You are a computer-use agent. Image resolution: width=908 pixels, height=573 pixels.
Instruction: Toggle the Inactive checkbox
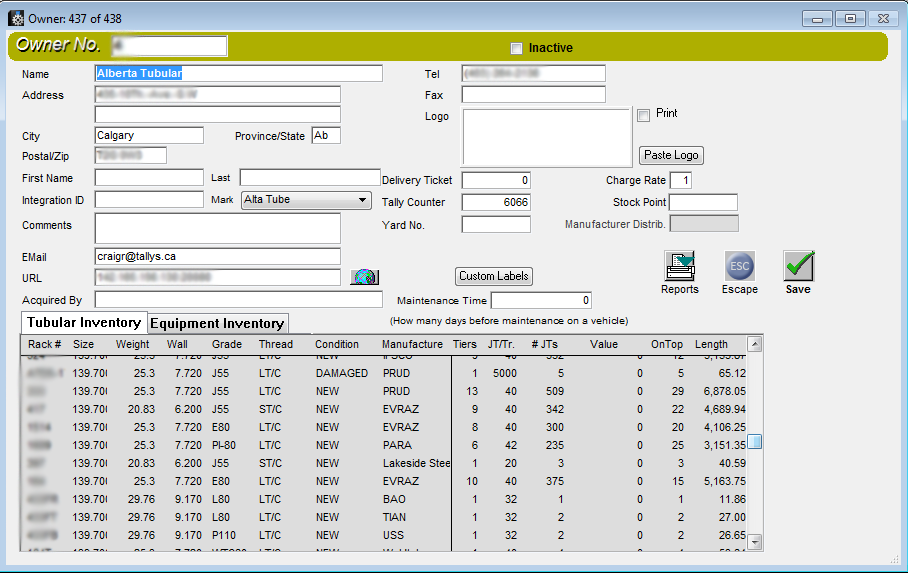(516, 48)
